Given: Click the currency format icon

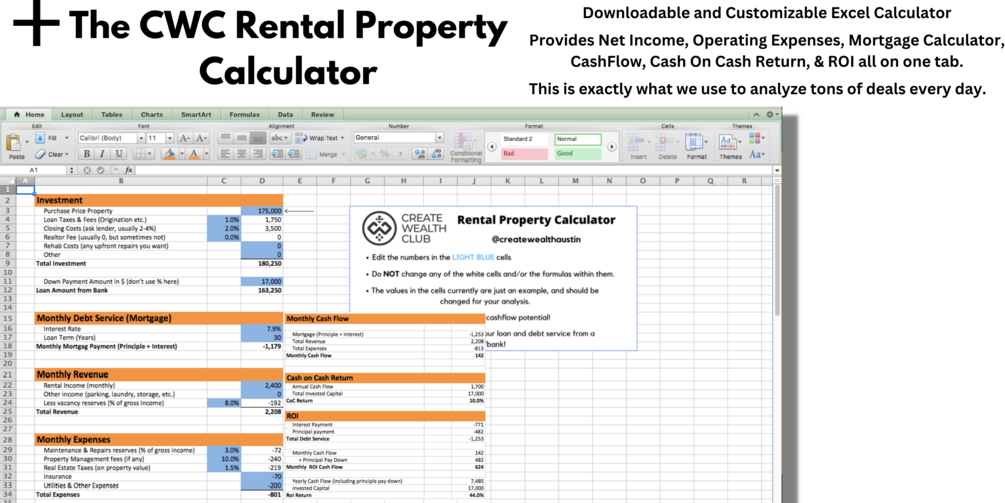Looking at the screenshot, I should [x=363, y=154].
